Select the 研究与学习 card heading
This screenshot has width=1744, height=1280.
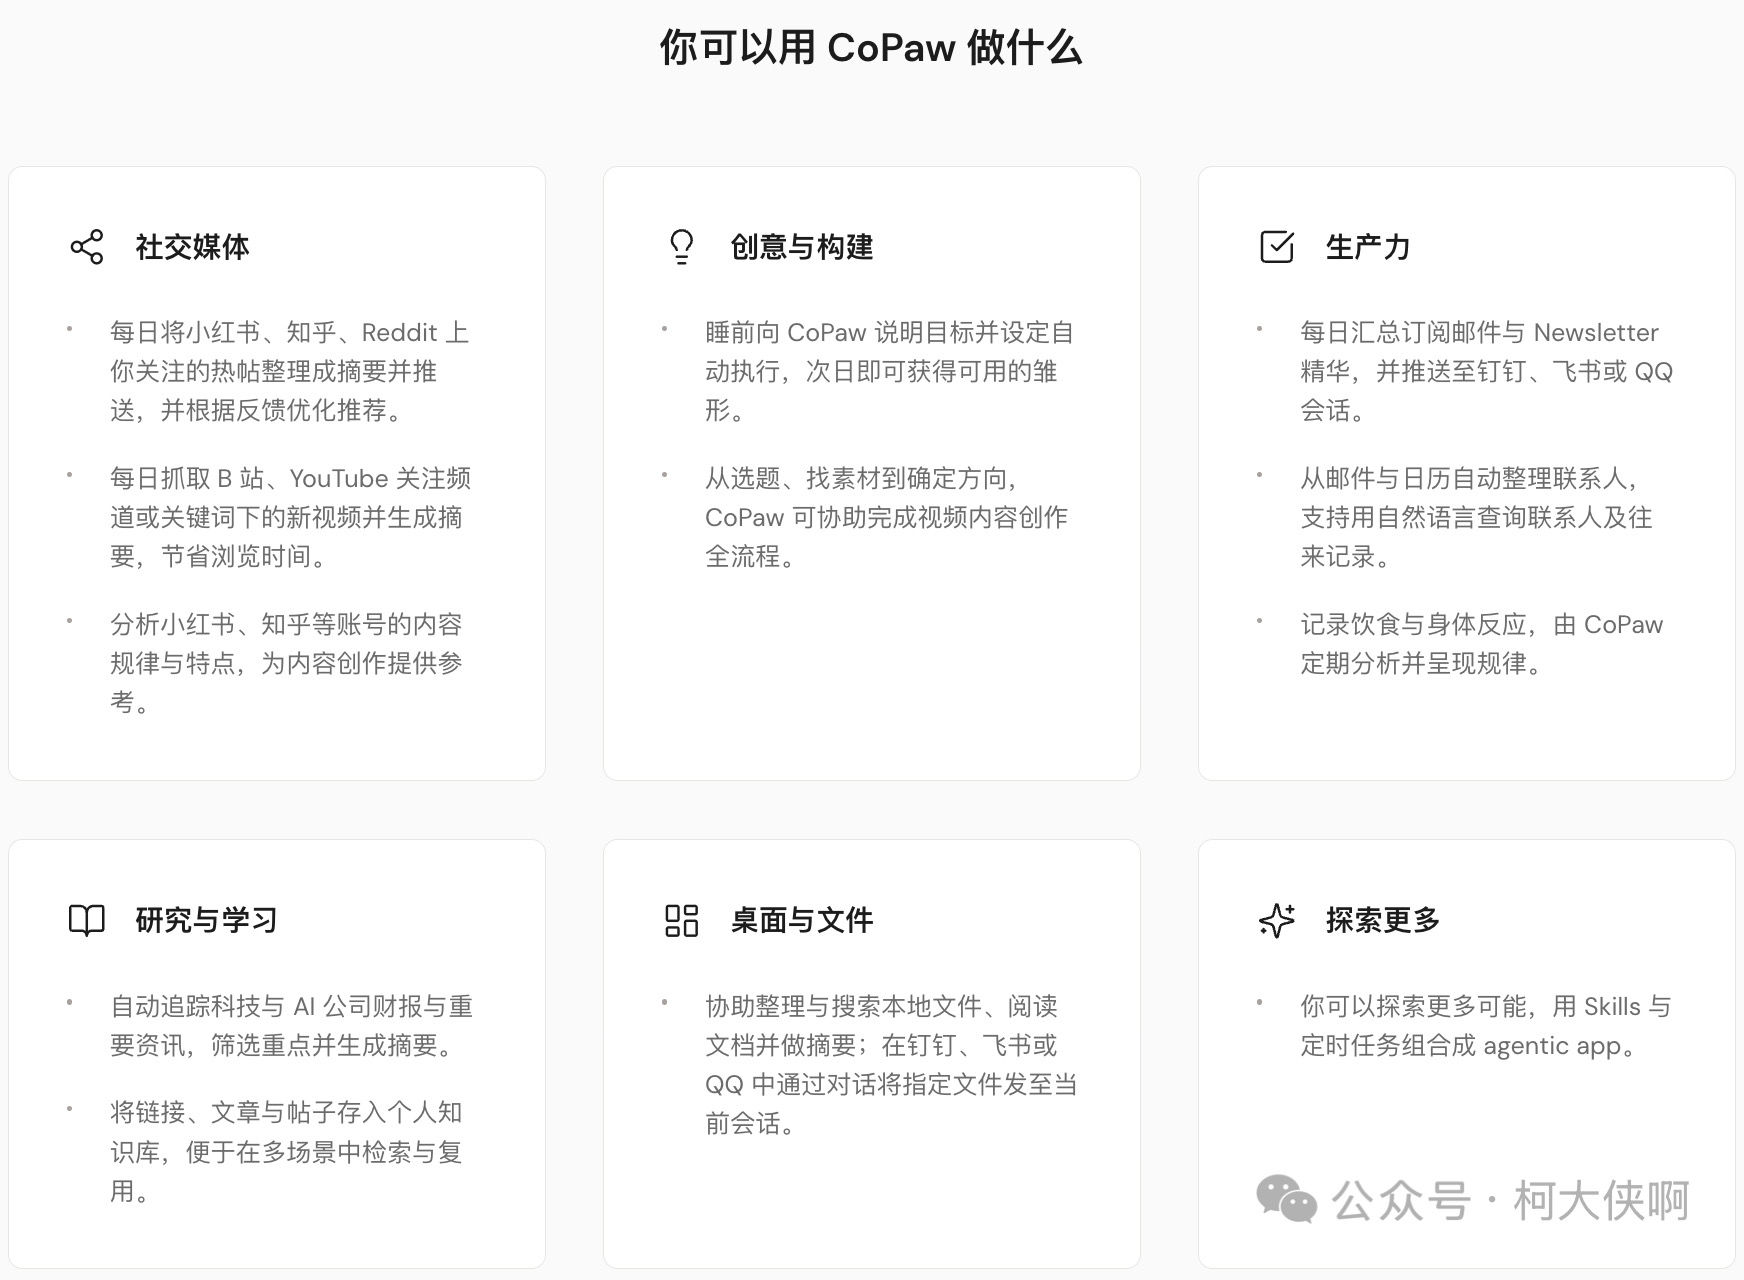pyautogui.click(x=207, y=920)
